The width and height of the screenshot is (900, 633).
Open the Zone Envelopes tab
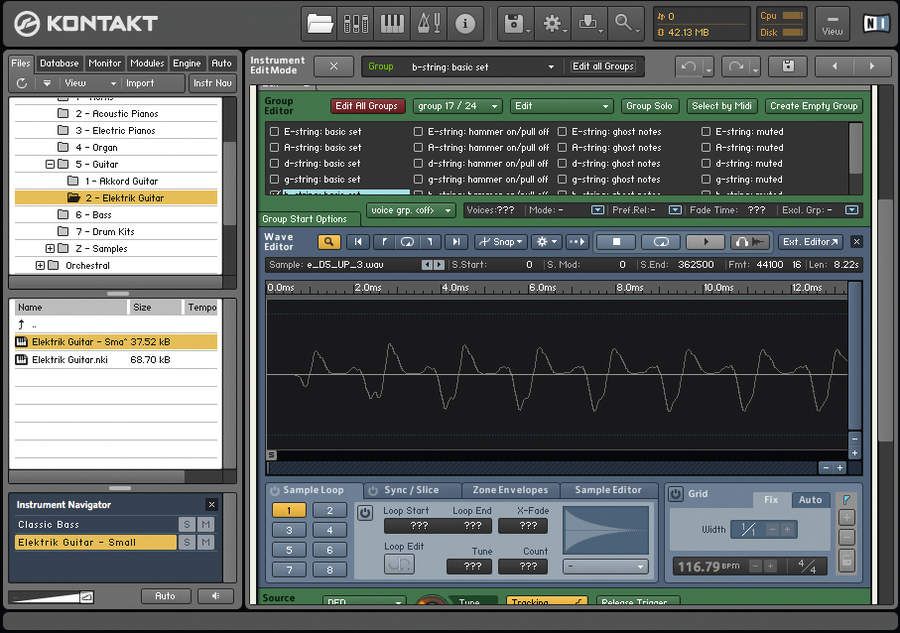(x=510, y=490)
